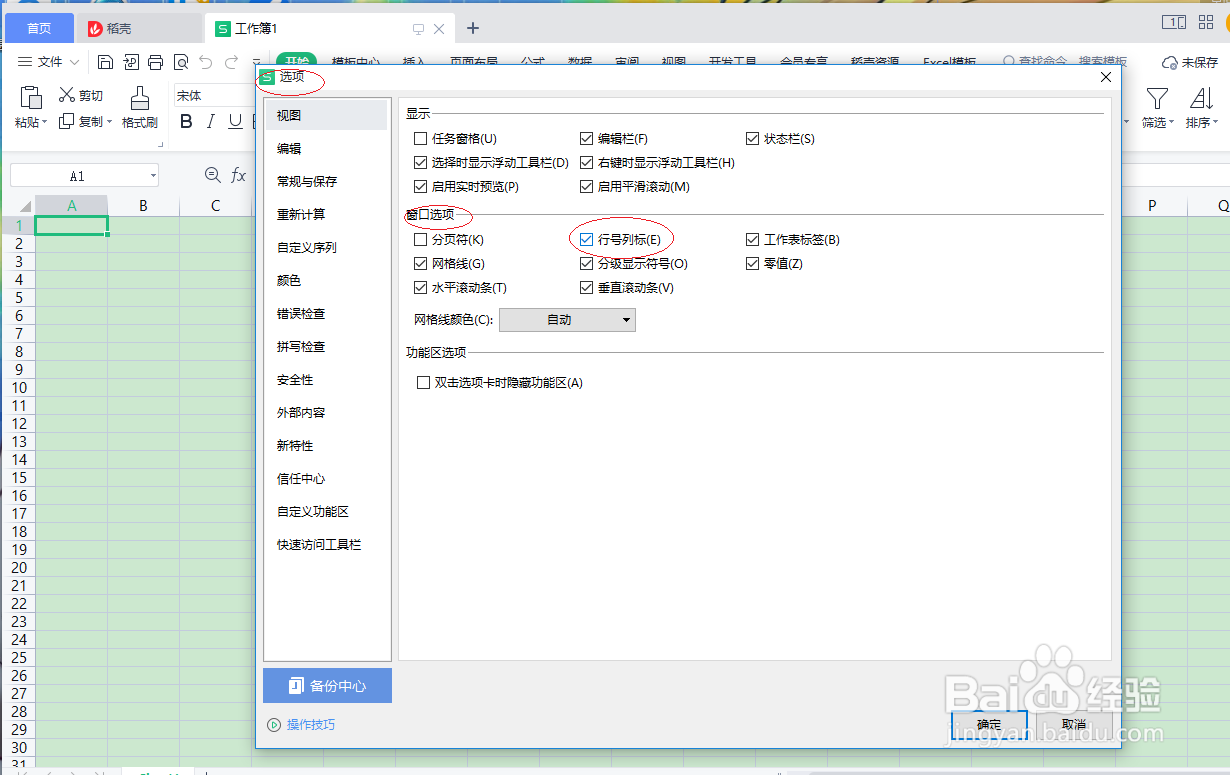Click the Format Painter brush

[140, 97]
